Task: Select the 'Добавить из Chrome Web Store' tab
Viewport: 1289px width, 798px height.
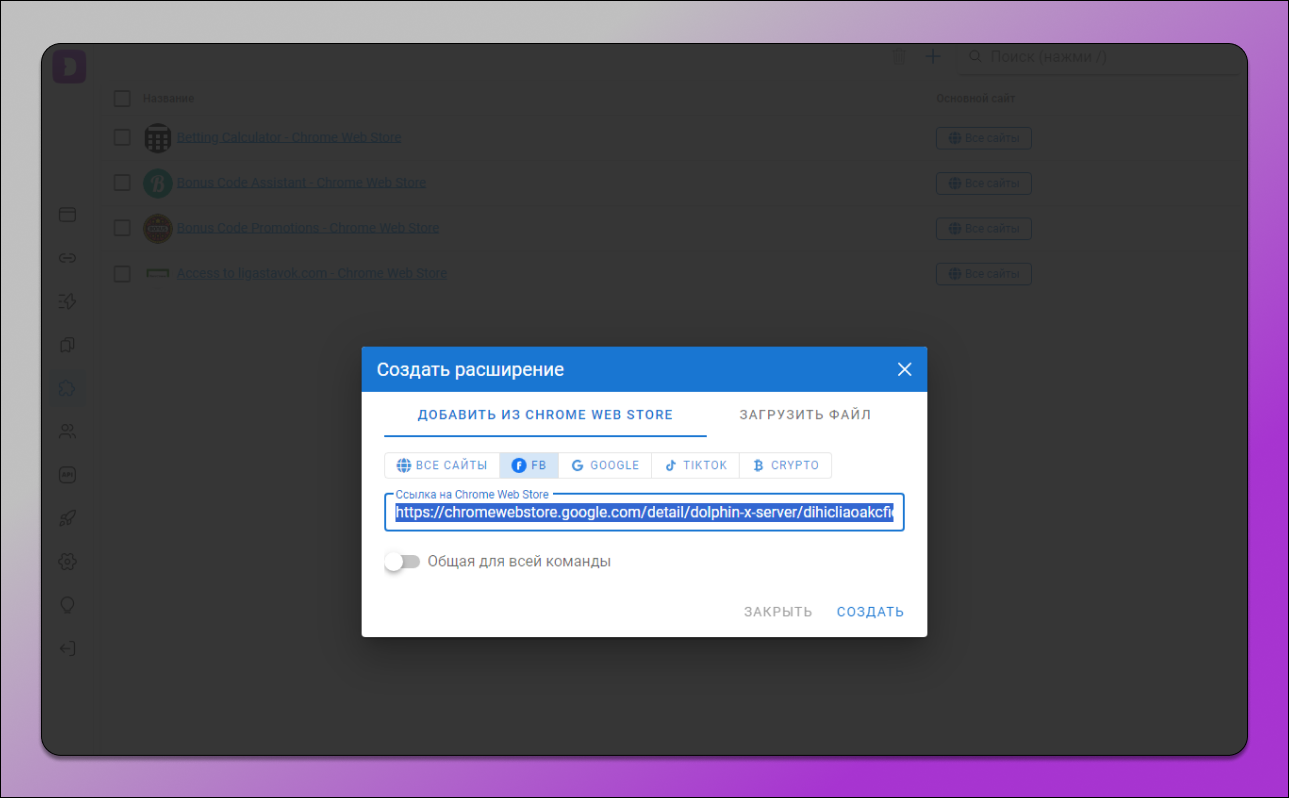Action: pyautogui.click(x=545, y=415)
